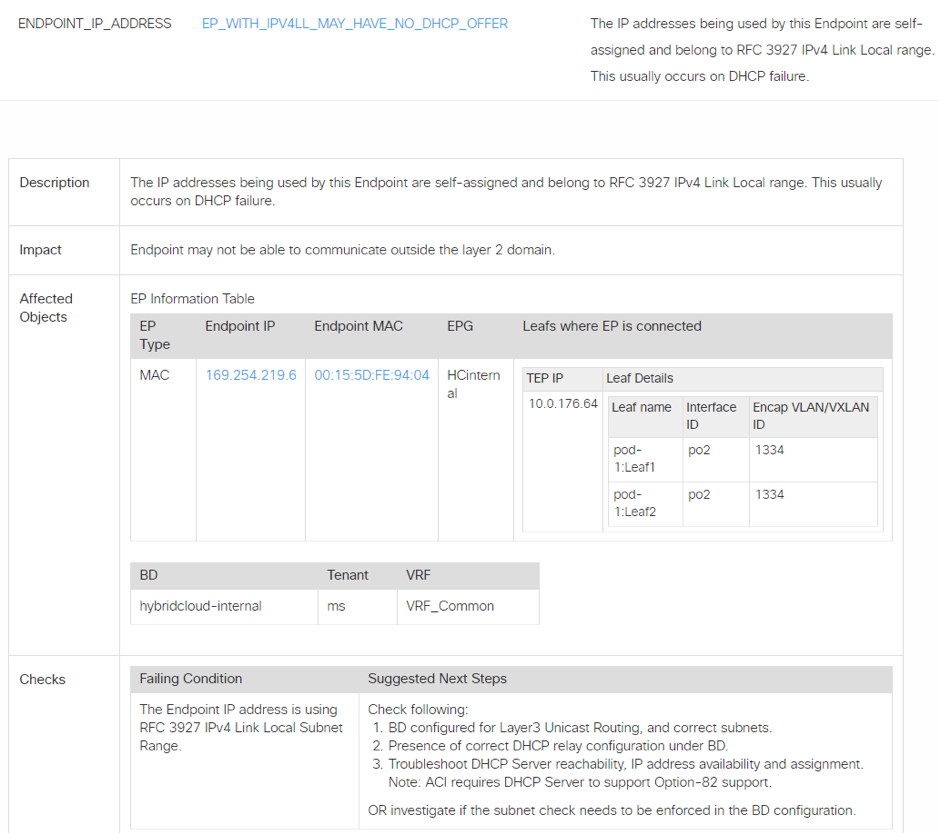This screenshot has width=939, height=833.
Task: Click the Suggested Next Steps column header
Action: coord(437,679)
